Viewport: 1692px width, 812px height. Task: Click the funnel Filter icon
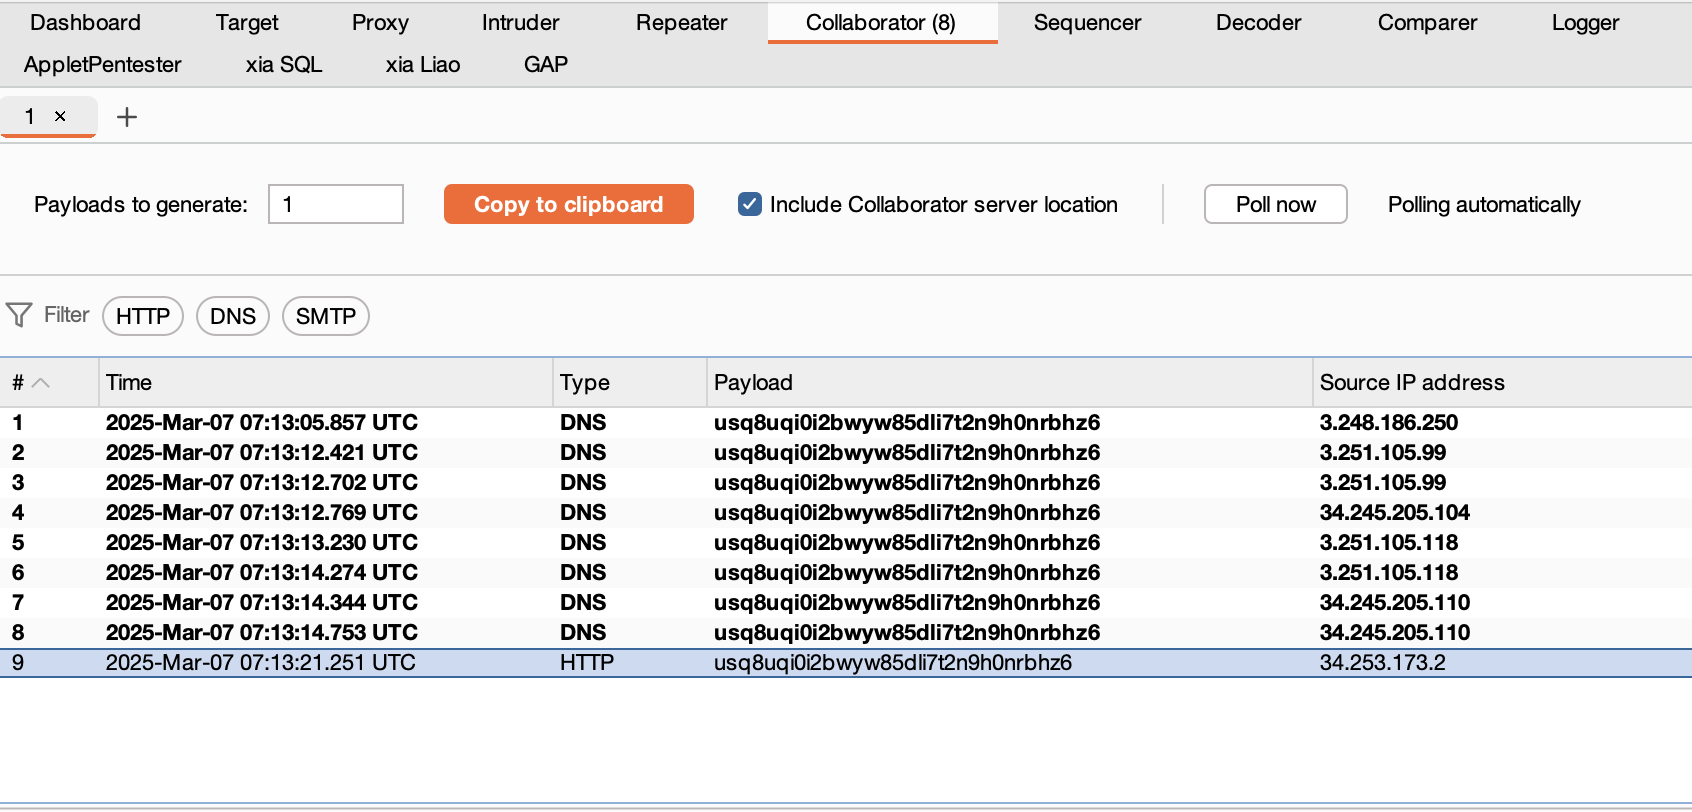pyautogui.click(x=19, y=316)
